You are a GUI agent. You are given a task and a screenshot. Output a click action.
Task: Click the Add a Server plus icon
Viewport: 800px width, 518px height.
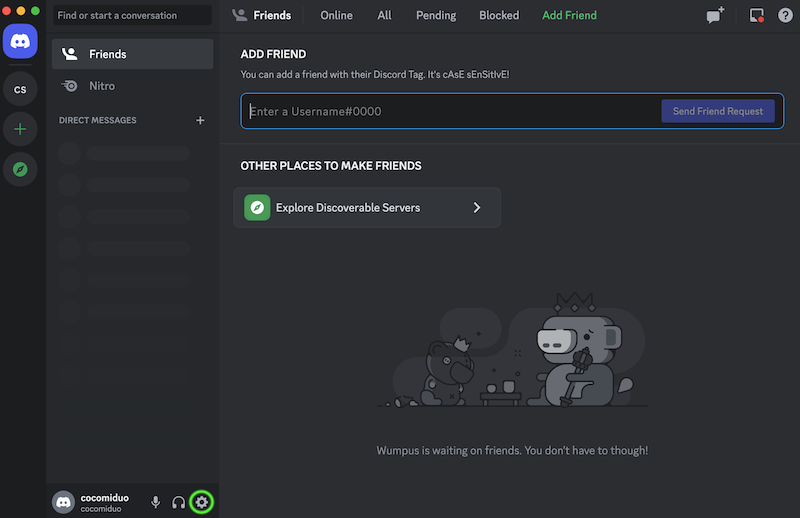(x=20, y=129)
